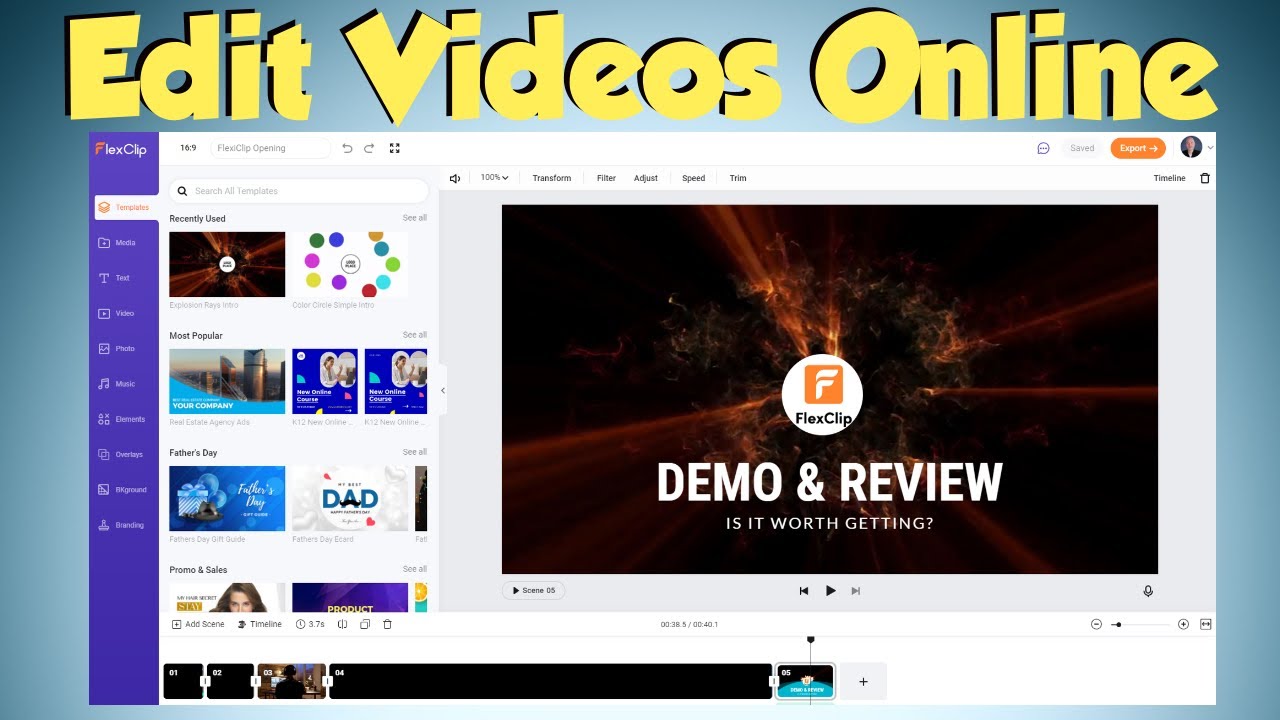Select the Elements sidebar icon
Screen dimensions: 1280x720
[x=123, y=418]
